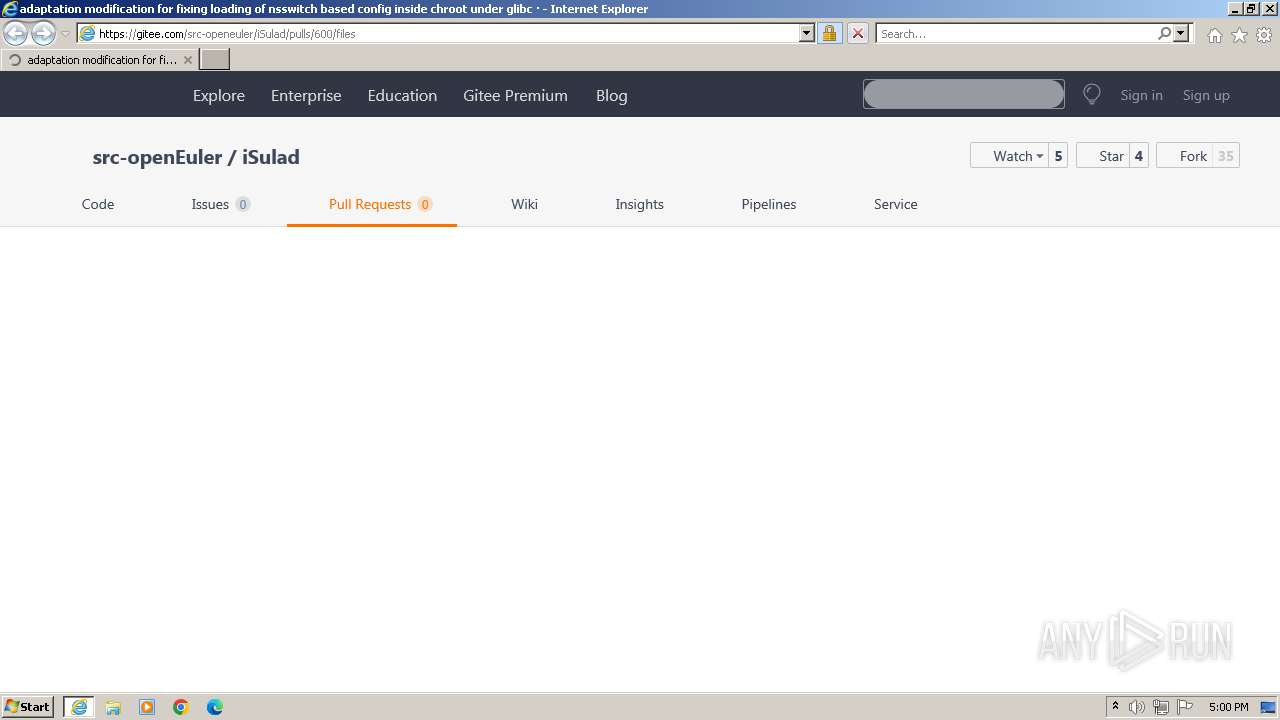Show hidden tray icons arrow
The width and height of the screenshot is (1280, 720).
(1115, 707)
